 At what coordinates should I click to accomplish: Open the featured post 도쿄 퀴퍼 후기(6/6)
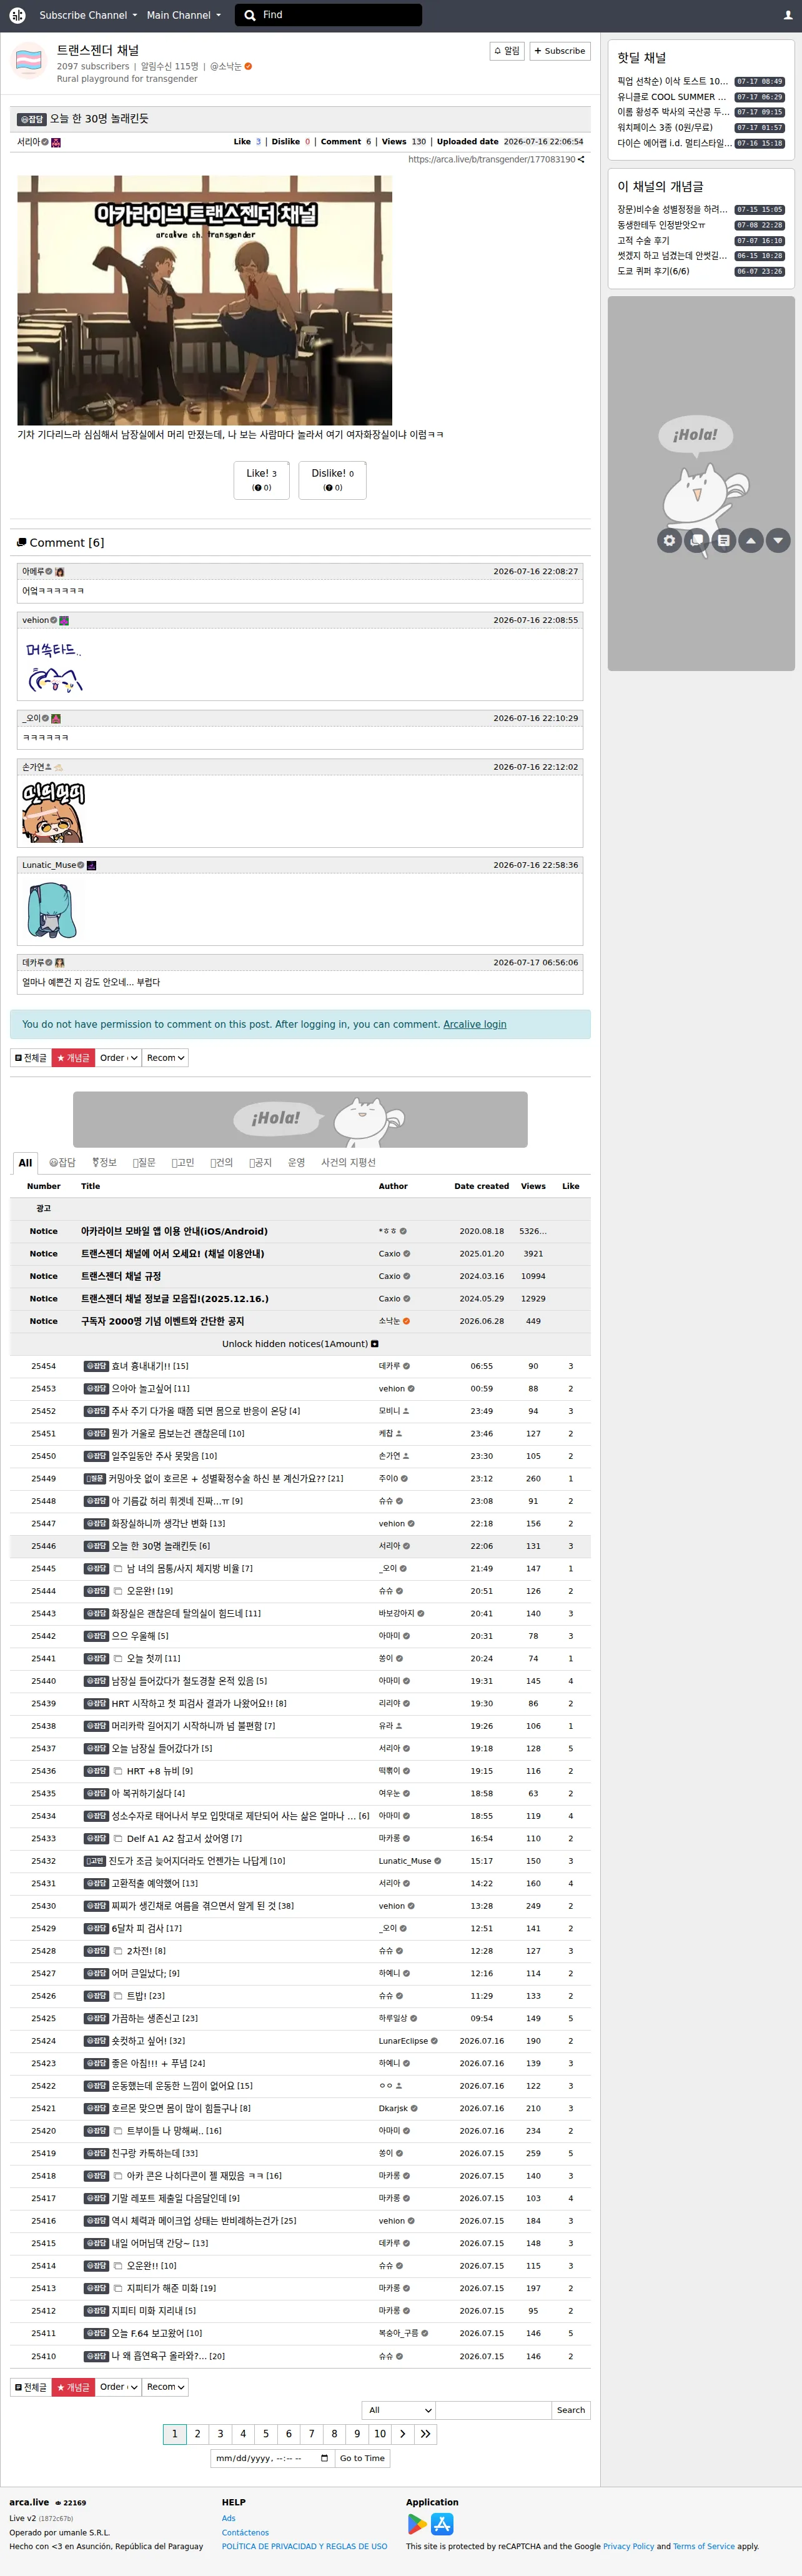(x=653, y=271)
